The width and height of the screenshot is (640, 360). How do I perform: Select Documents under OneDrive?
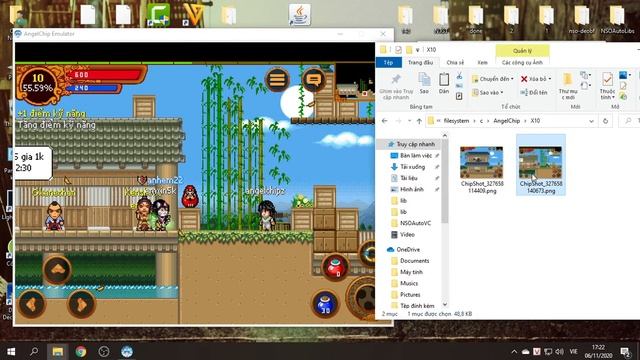414,260
